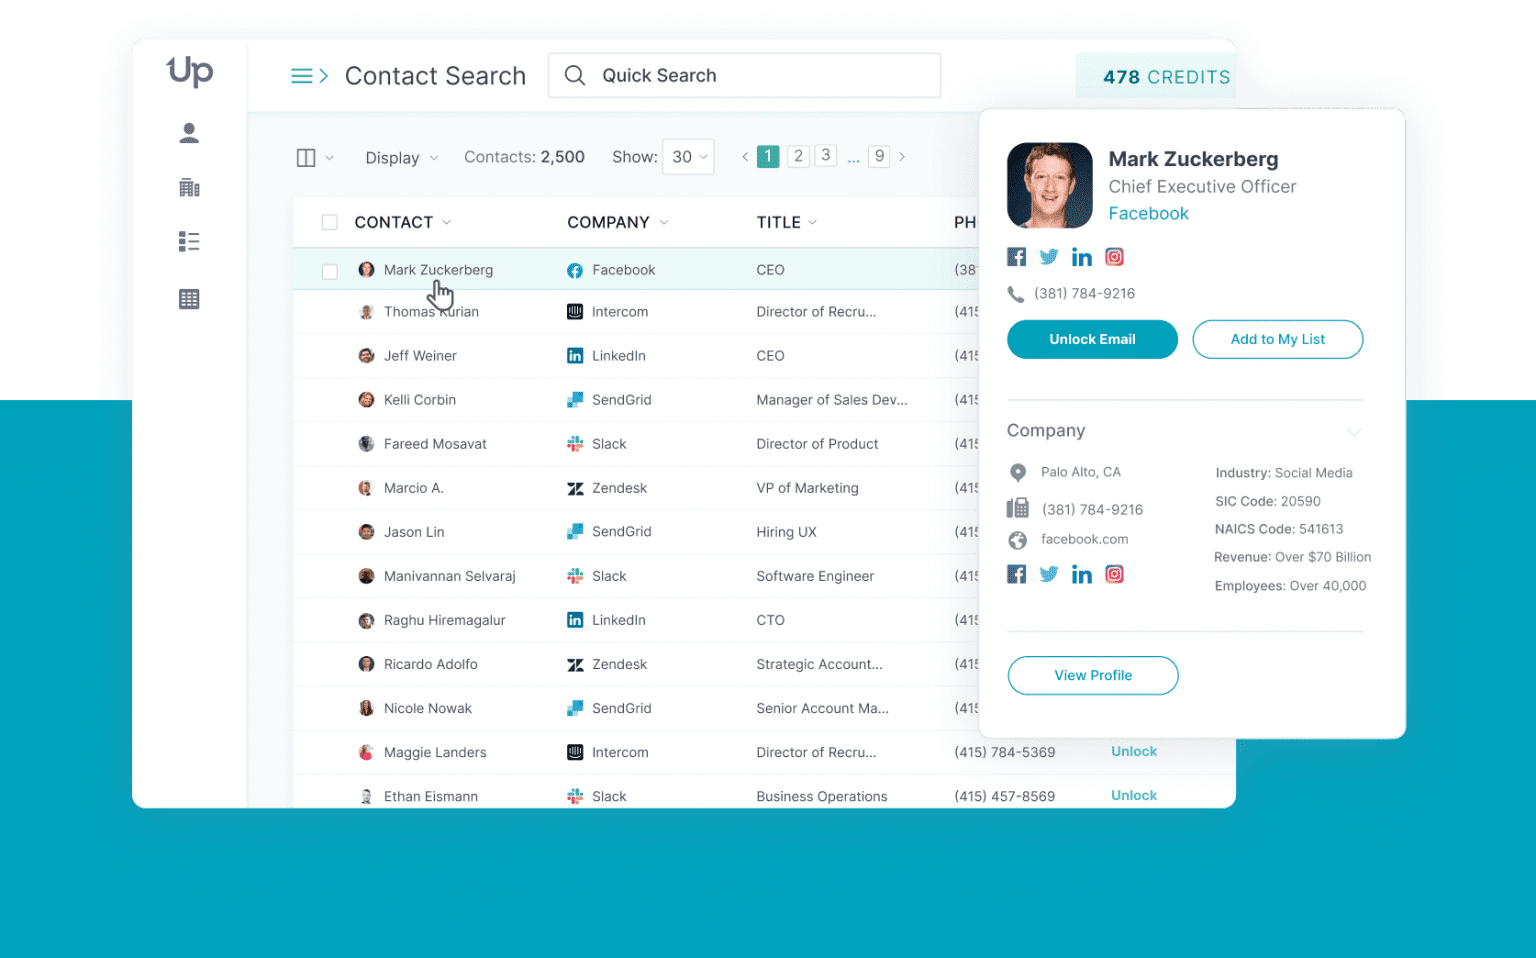This screenshot has width=1536, height=958.
Task: Click the Up logo at top left
Action: 188,72
